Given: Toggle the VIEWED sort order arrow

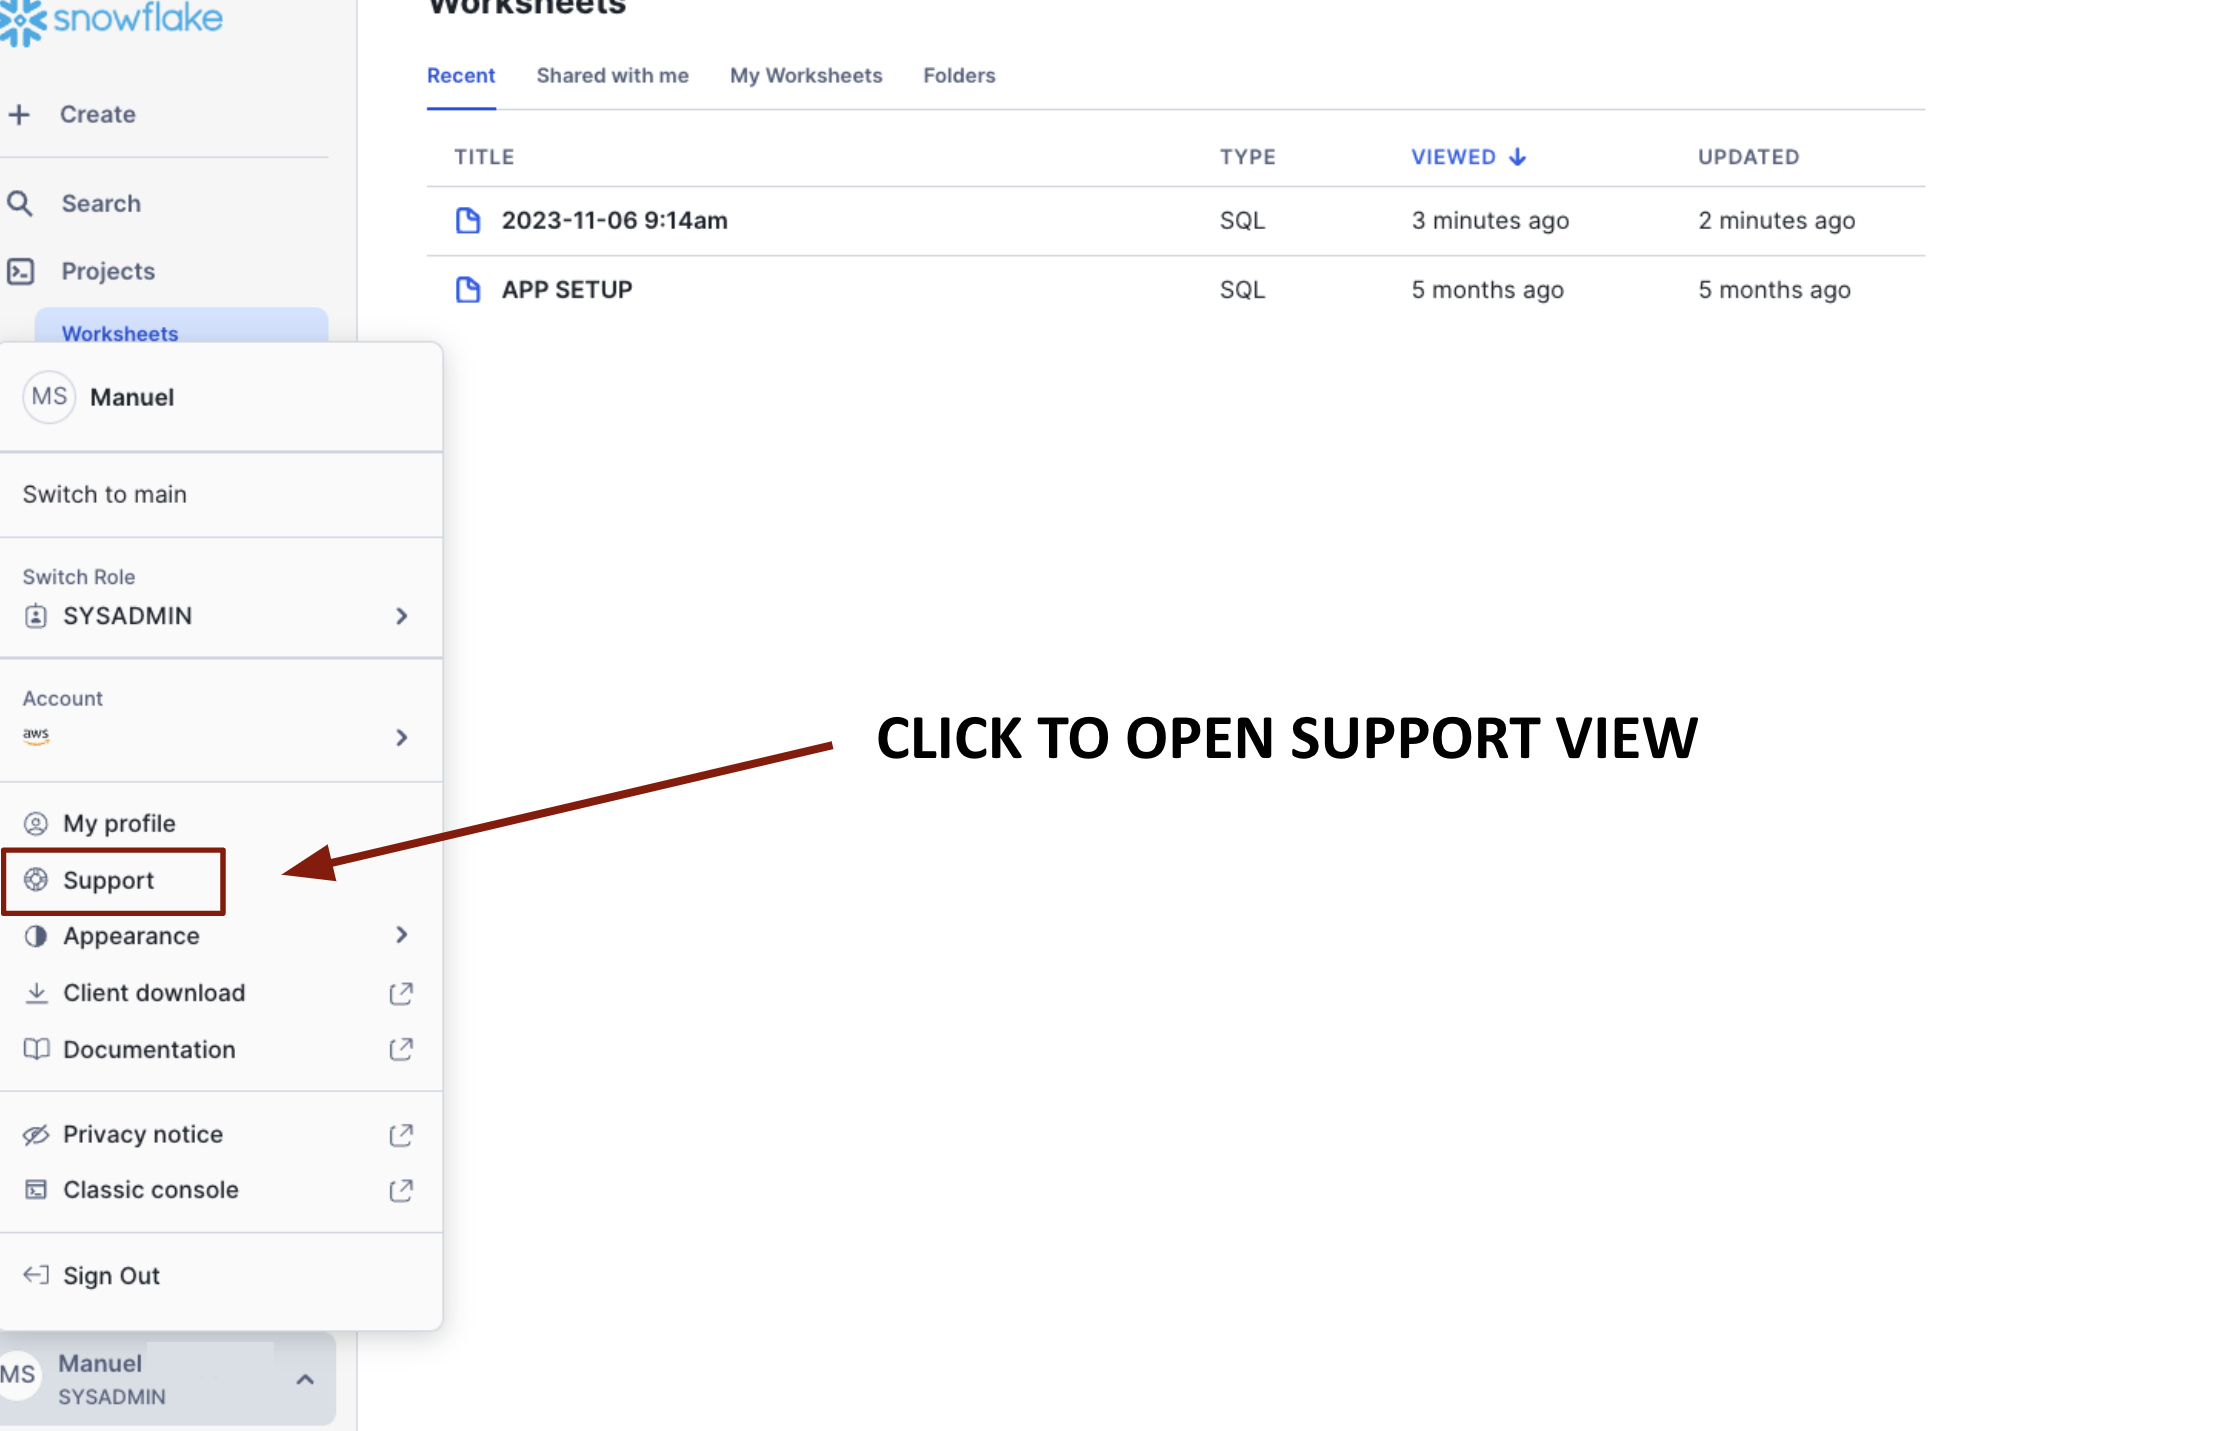Looking at the screenshot, I should [1518, 157].
